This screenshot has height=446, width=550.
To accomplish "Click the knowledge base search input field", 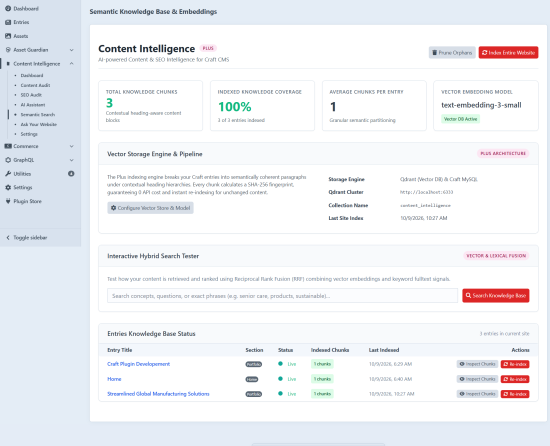I will tap(282, 296).
